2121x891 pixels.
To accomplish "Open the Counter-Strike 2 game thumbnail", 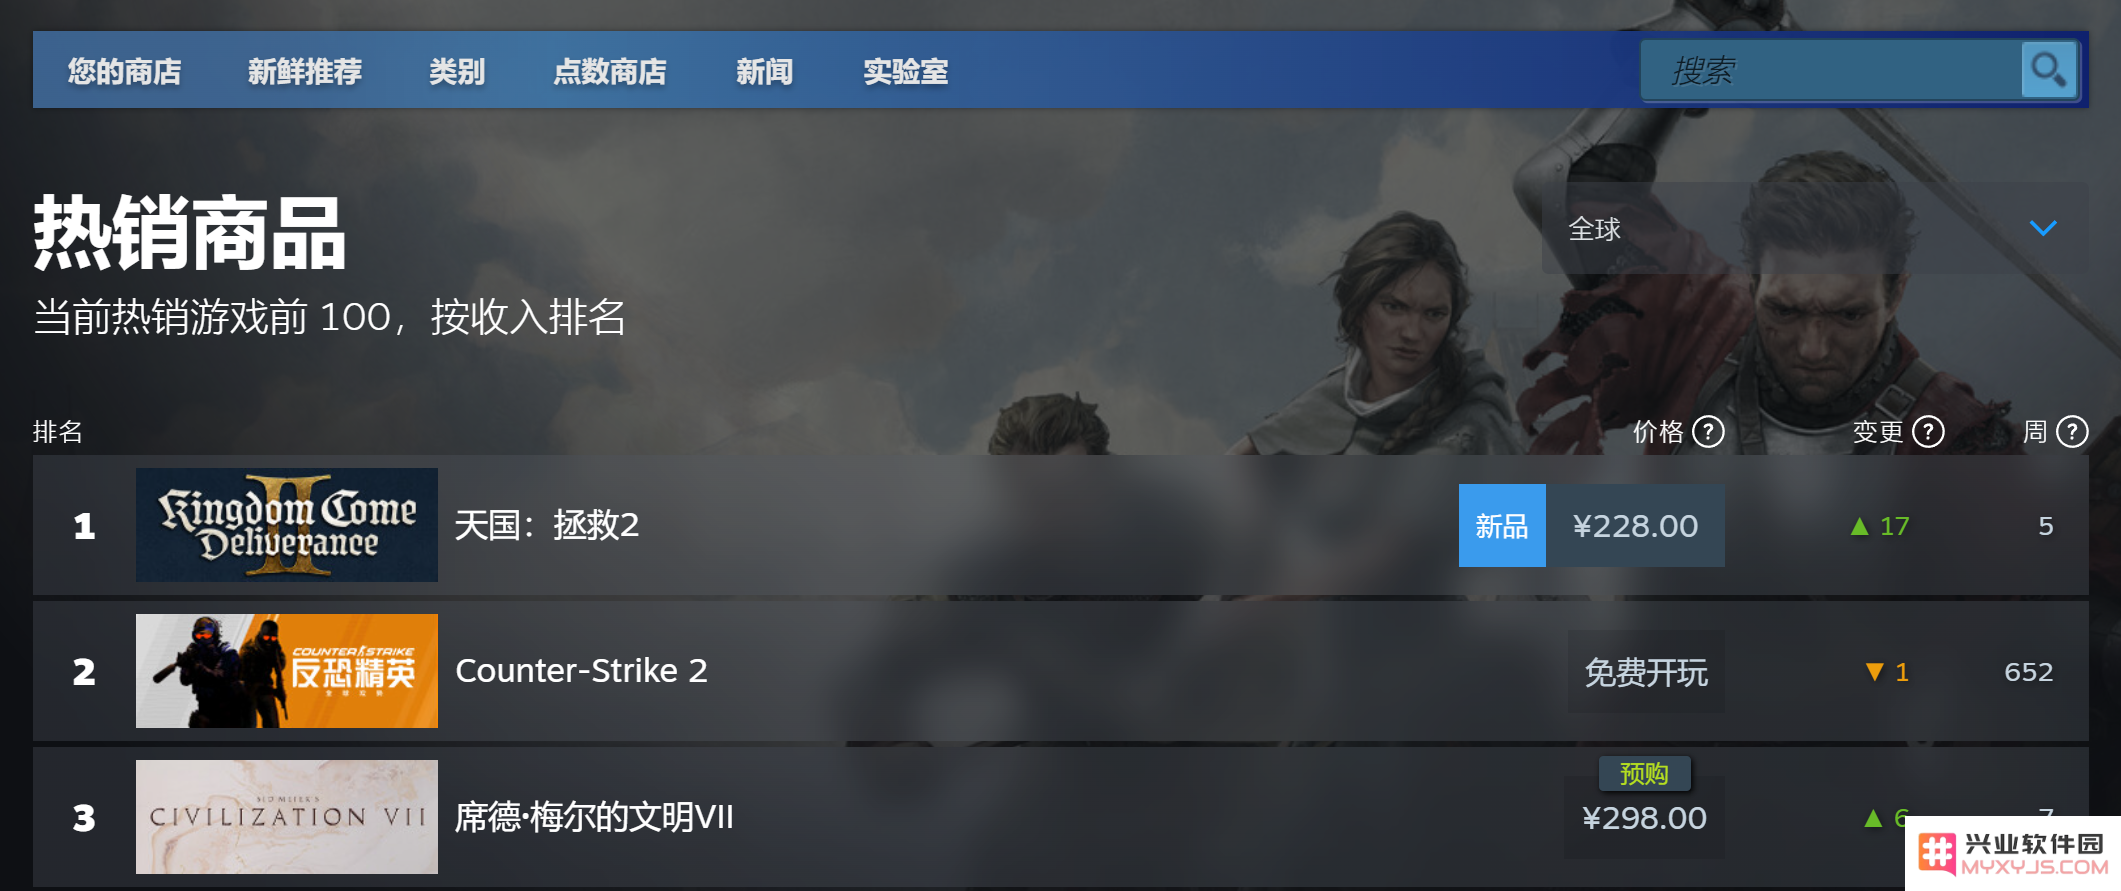I will (287, 671).
